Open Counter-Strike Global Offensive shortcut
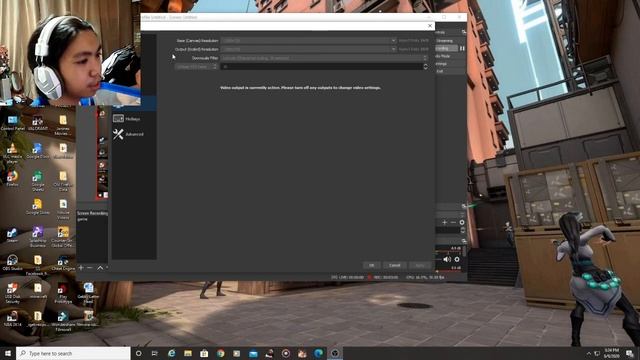Image resolution: width=640 pixels, height=360 pixels. click(x=62, y=237)
